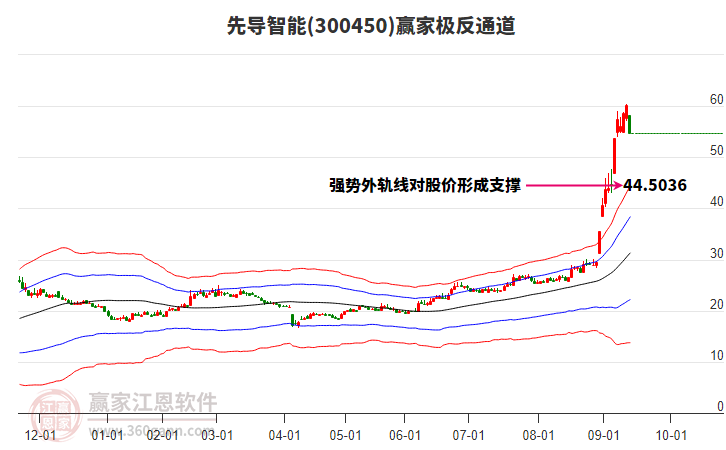Click the y-axis label 50
Screen dimensions: 726x450
pos(716,150)
